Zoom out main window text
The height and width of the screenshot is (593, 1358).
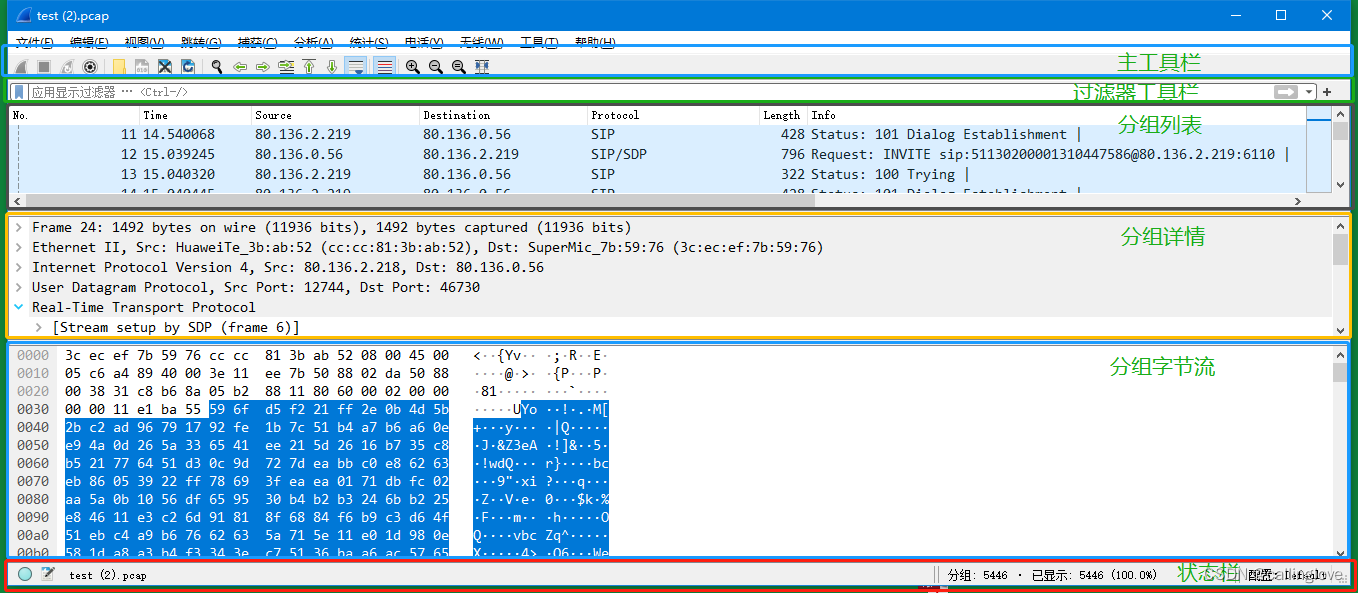[436, 67]
